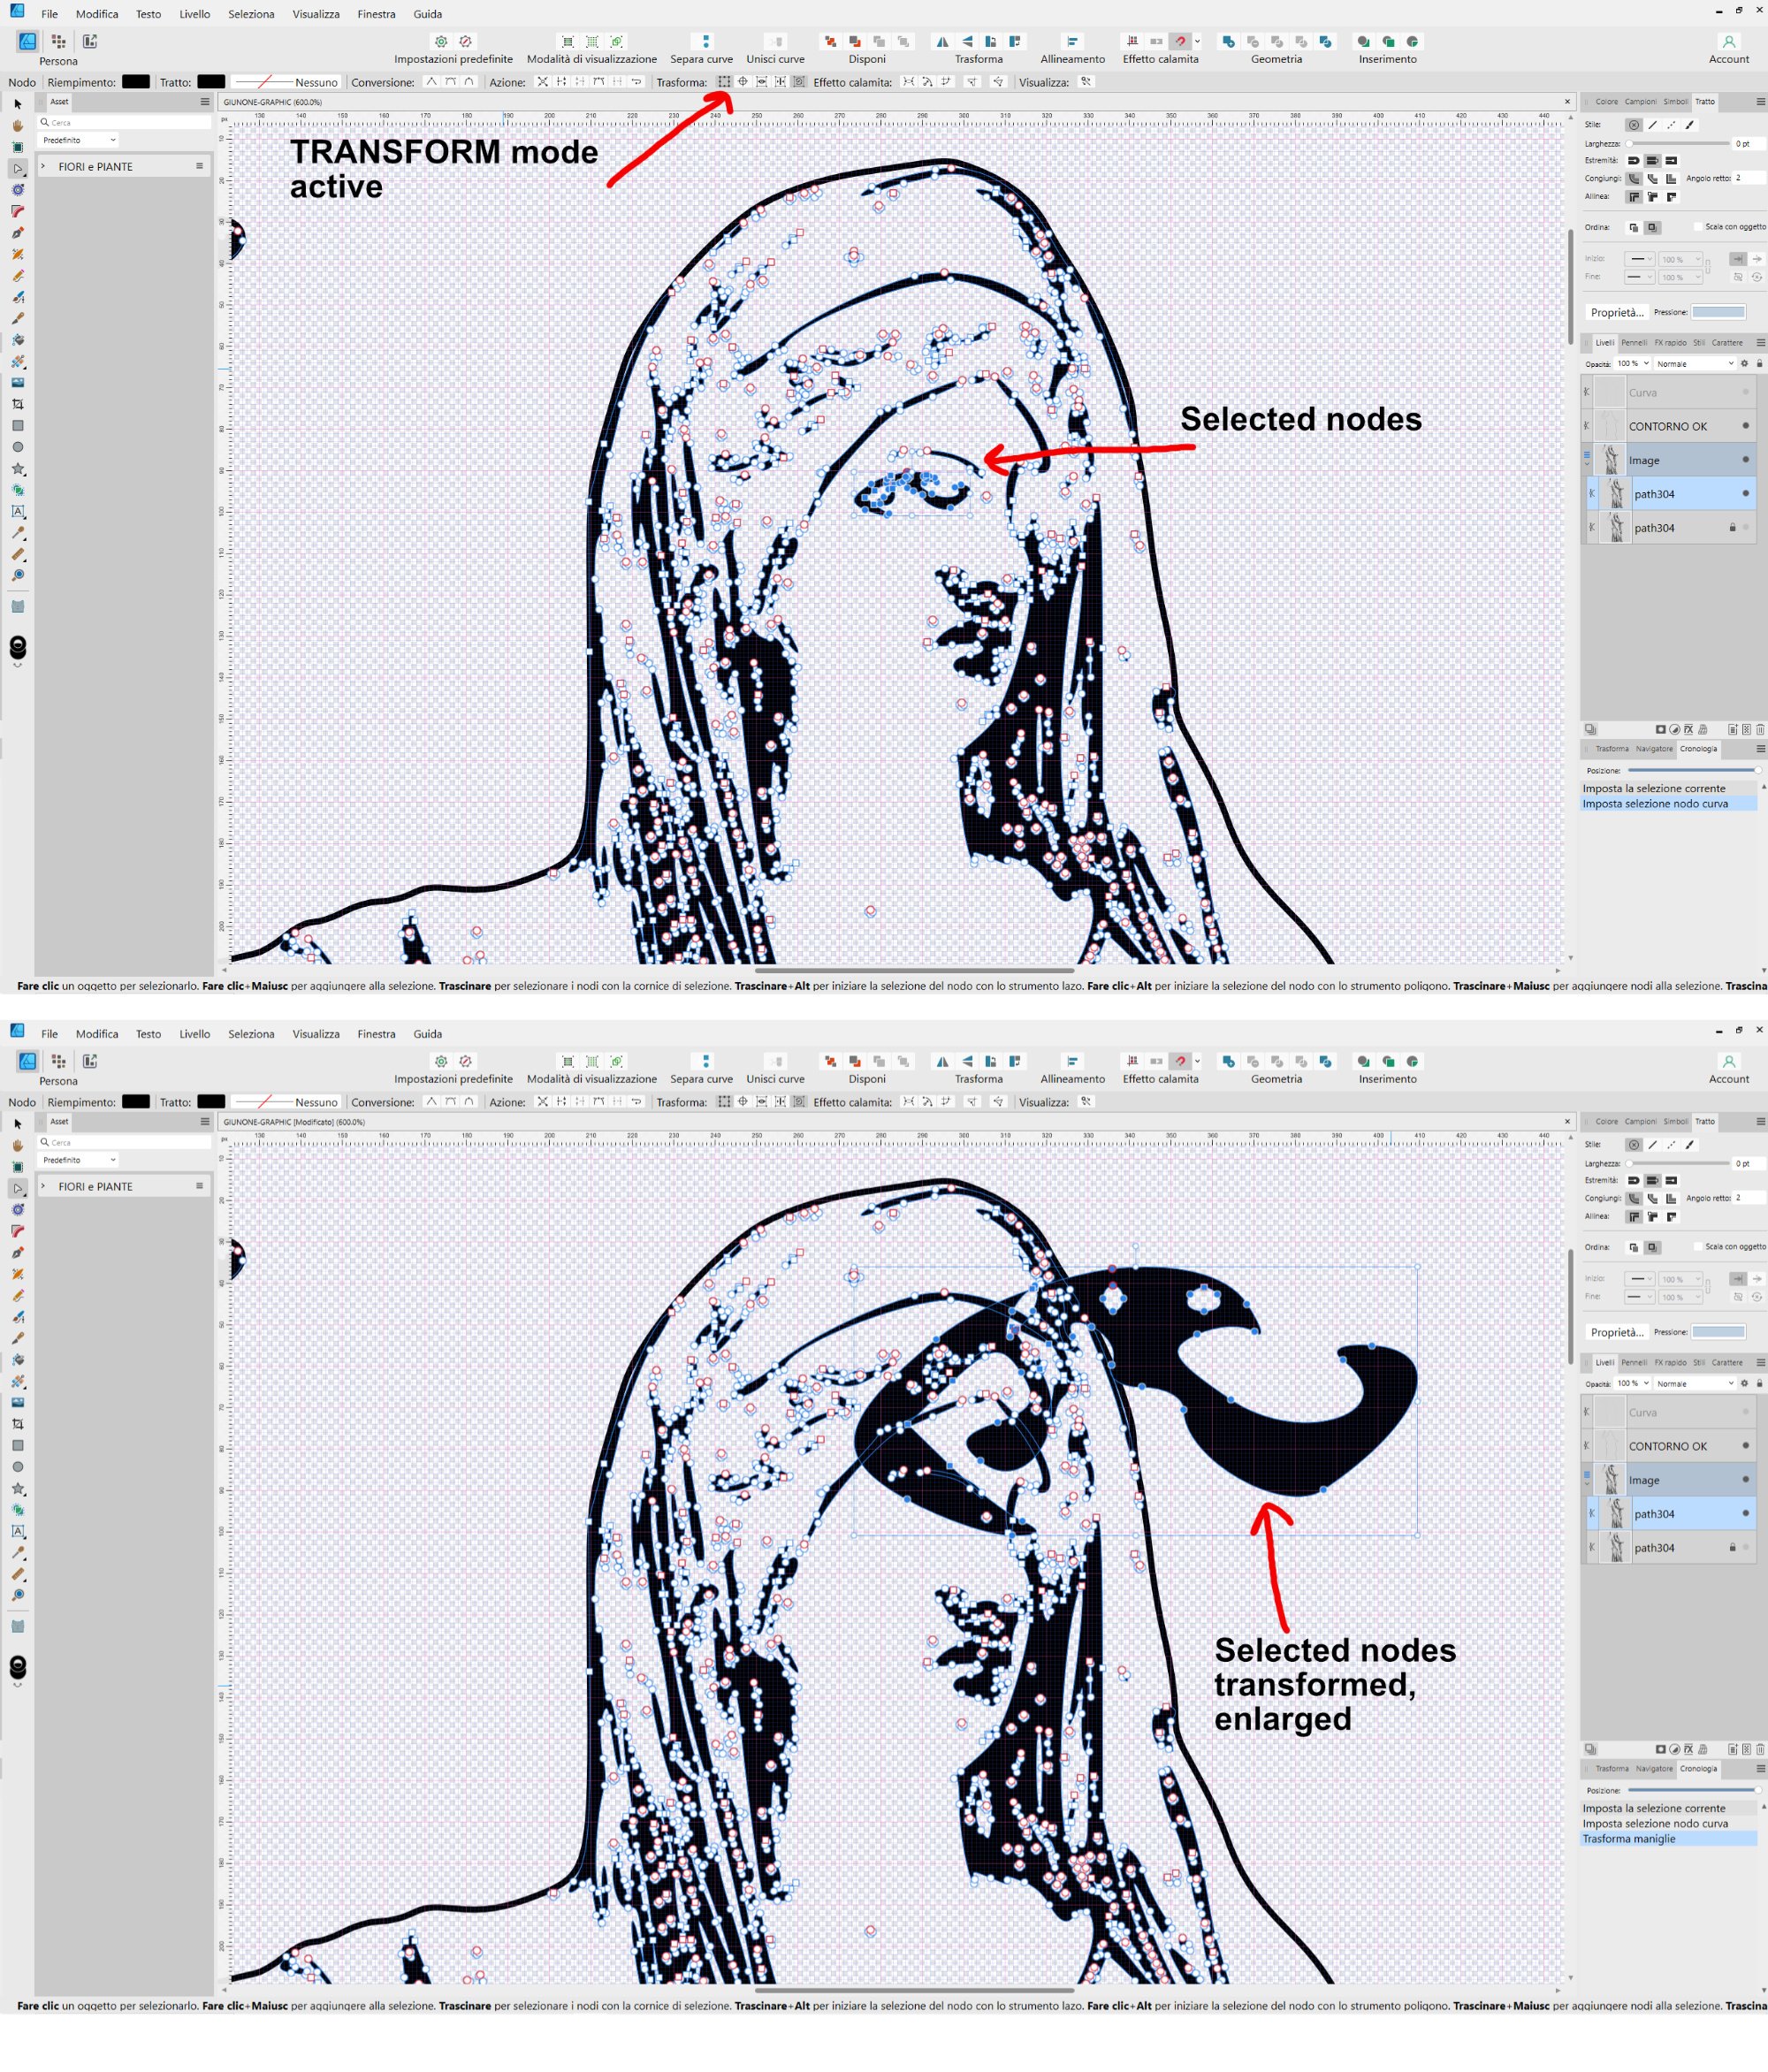Click sharp node Conversione icon in upper window
Screen dimensions: 1768x2072
(431, 82)
